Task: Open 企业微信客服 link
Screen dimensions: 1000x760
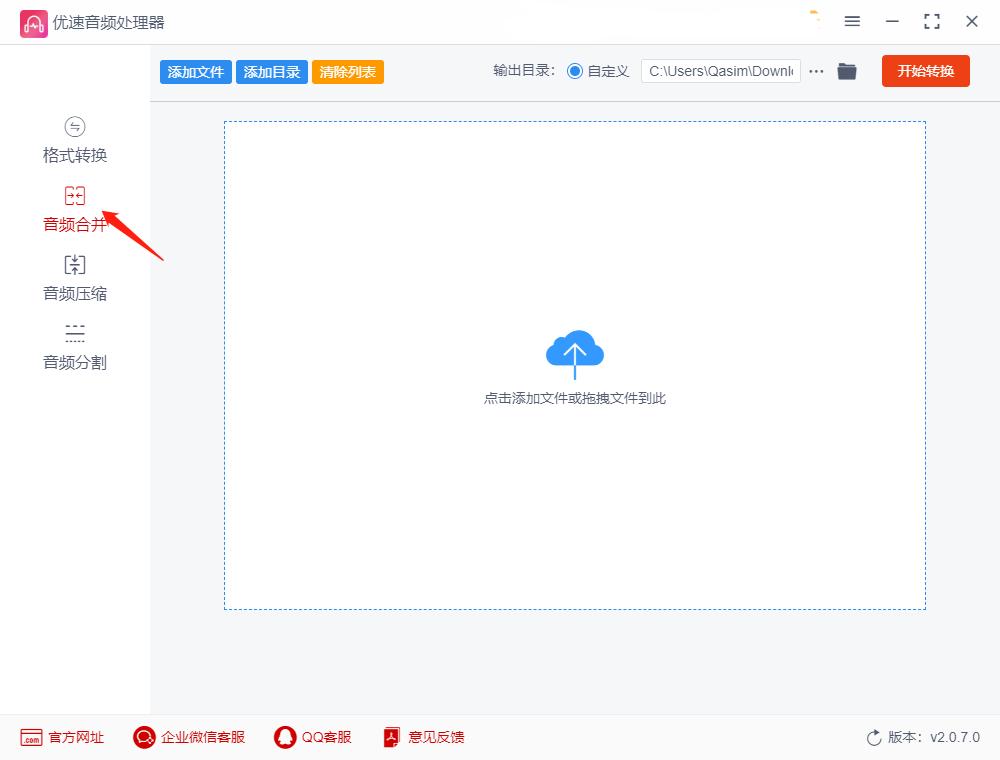Action: 203,738
